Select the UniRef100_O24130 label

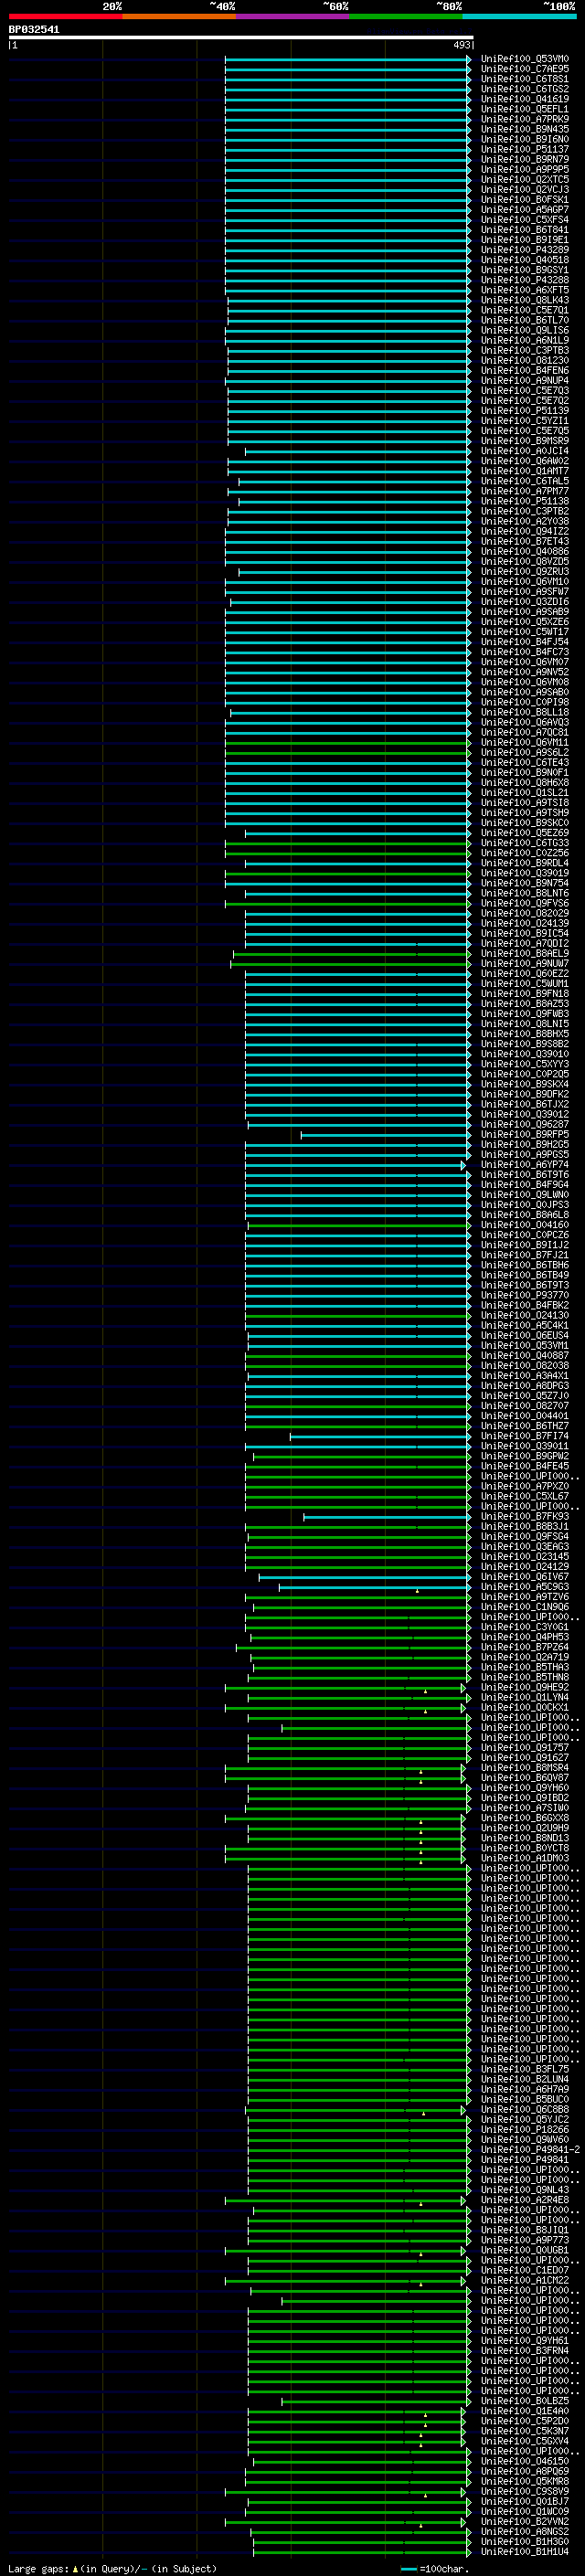click(525, 1315)
